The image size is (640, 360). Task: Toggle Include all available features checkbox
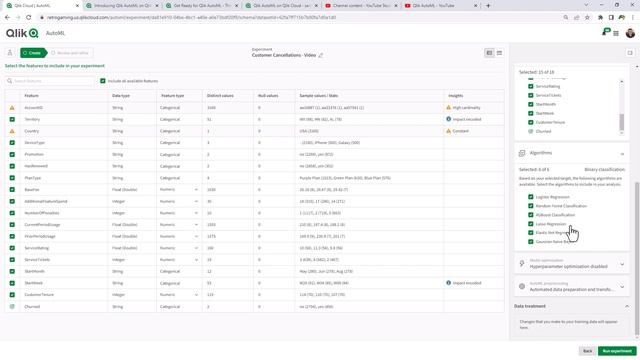[x=103, y=81]
